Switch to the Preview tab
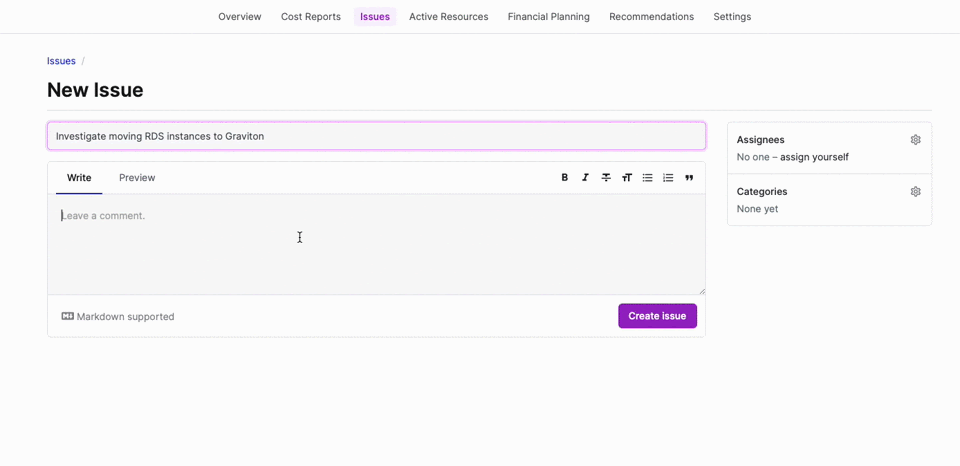 coord(137,178)
